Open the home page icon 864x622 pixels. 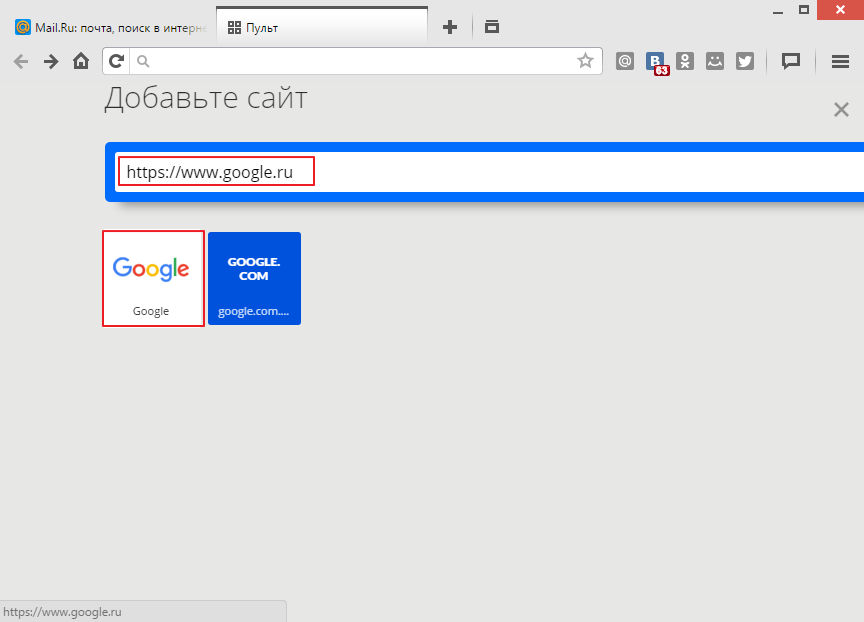coord(81,61)
